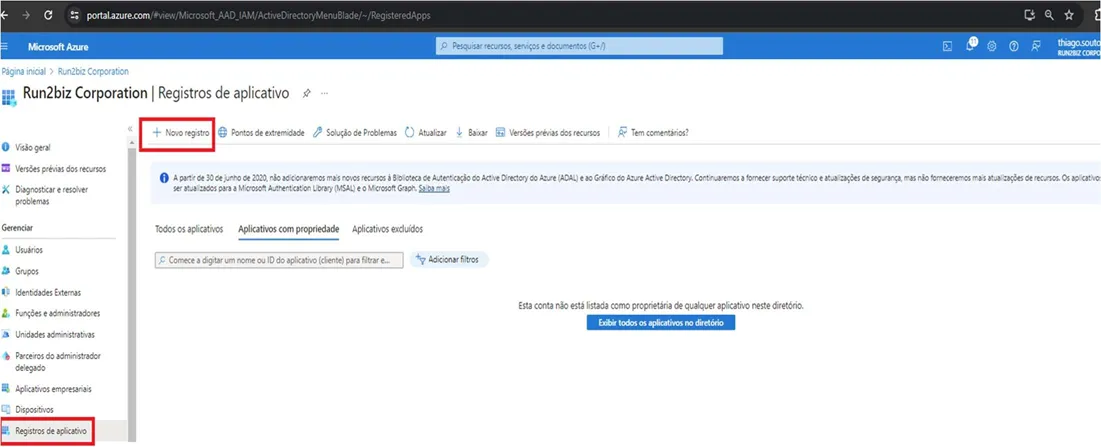This screenshot has height=447, width=1101.
Task: Open the thiago.souto account menu
Action: pos(1079,46)
